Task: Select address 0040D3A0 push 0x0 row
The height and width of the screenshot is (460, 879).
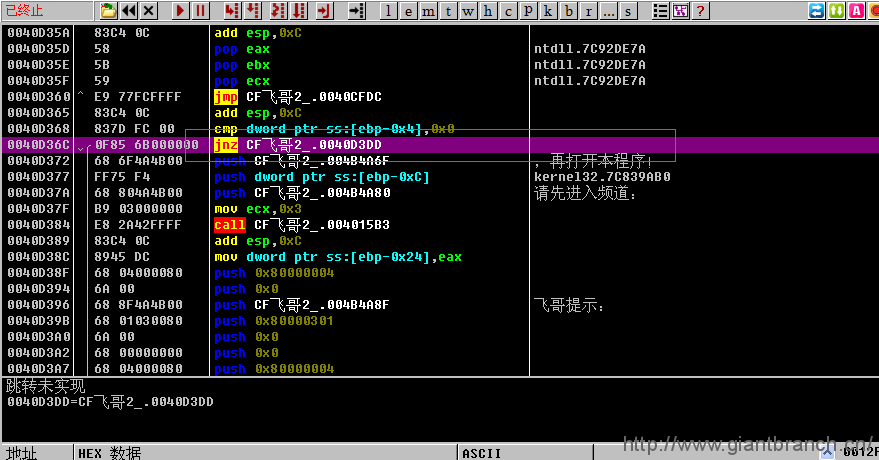Action: pyautogui.click(x=440, y=336)
